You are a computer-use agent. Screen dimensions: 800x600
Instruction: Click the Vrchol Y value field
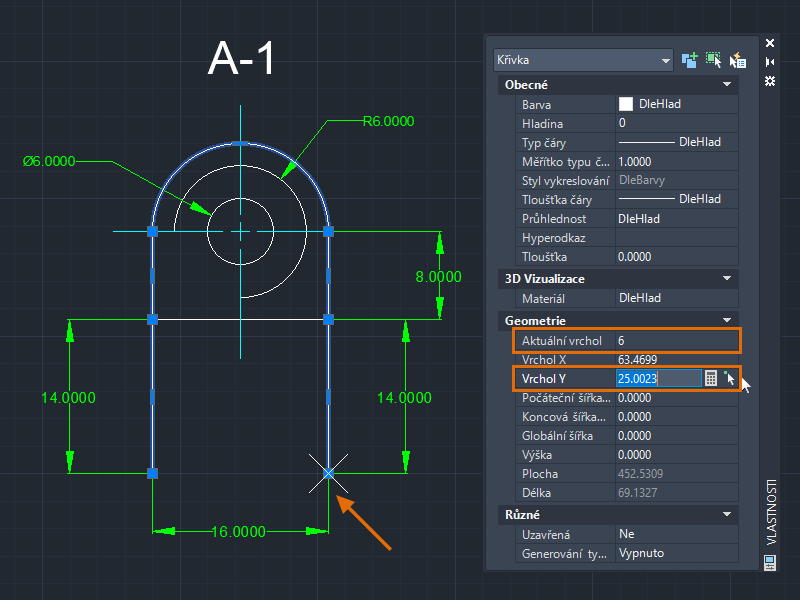(x=659, y=379)
